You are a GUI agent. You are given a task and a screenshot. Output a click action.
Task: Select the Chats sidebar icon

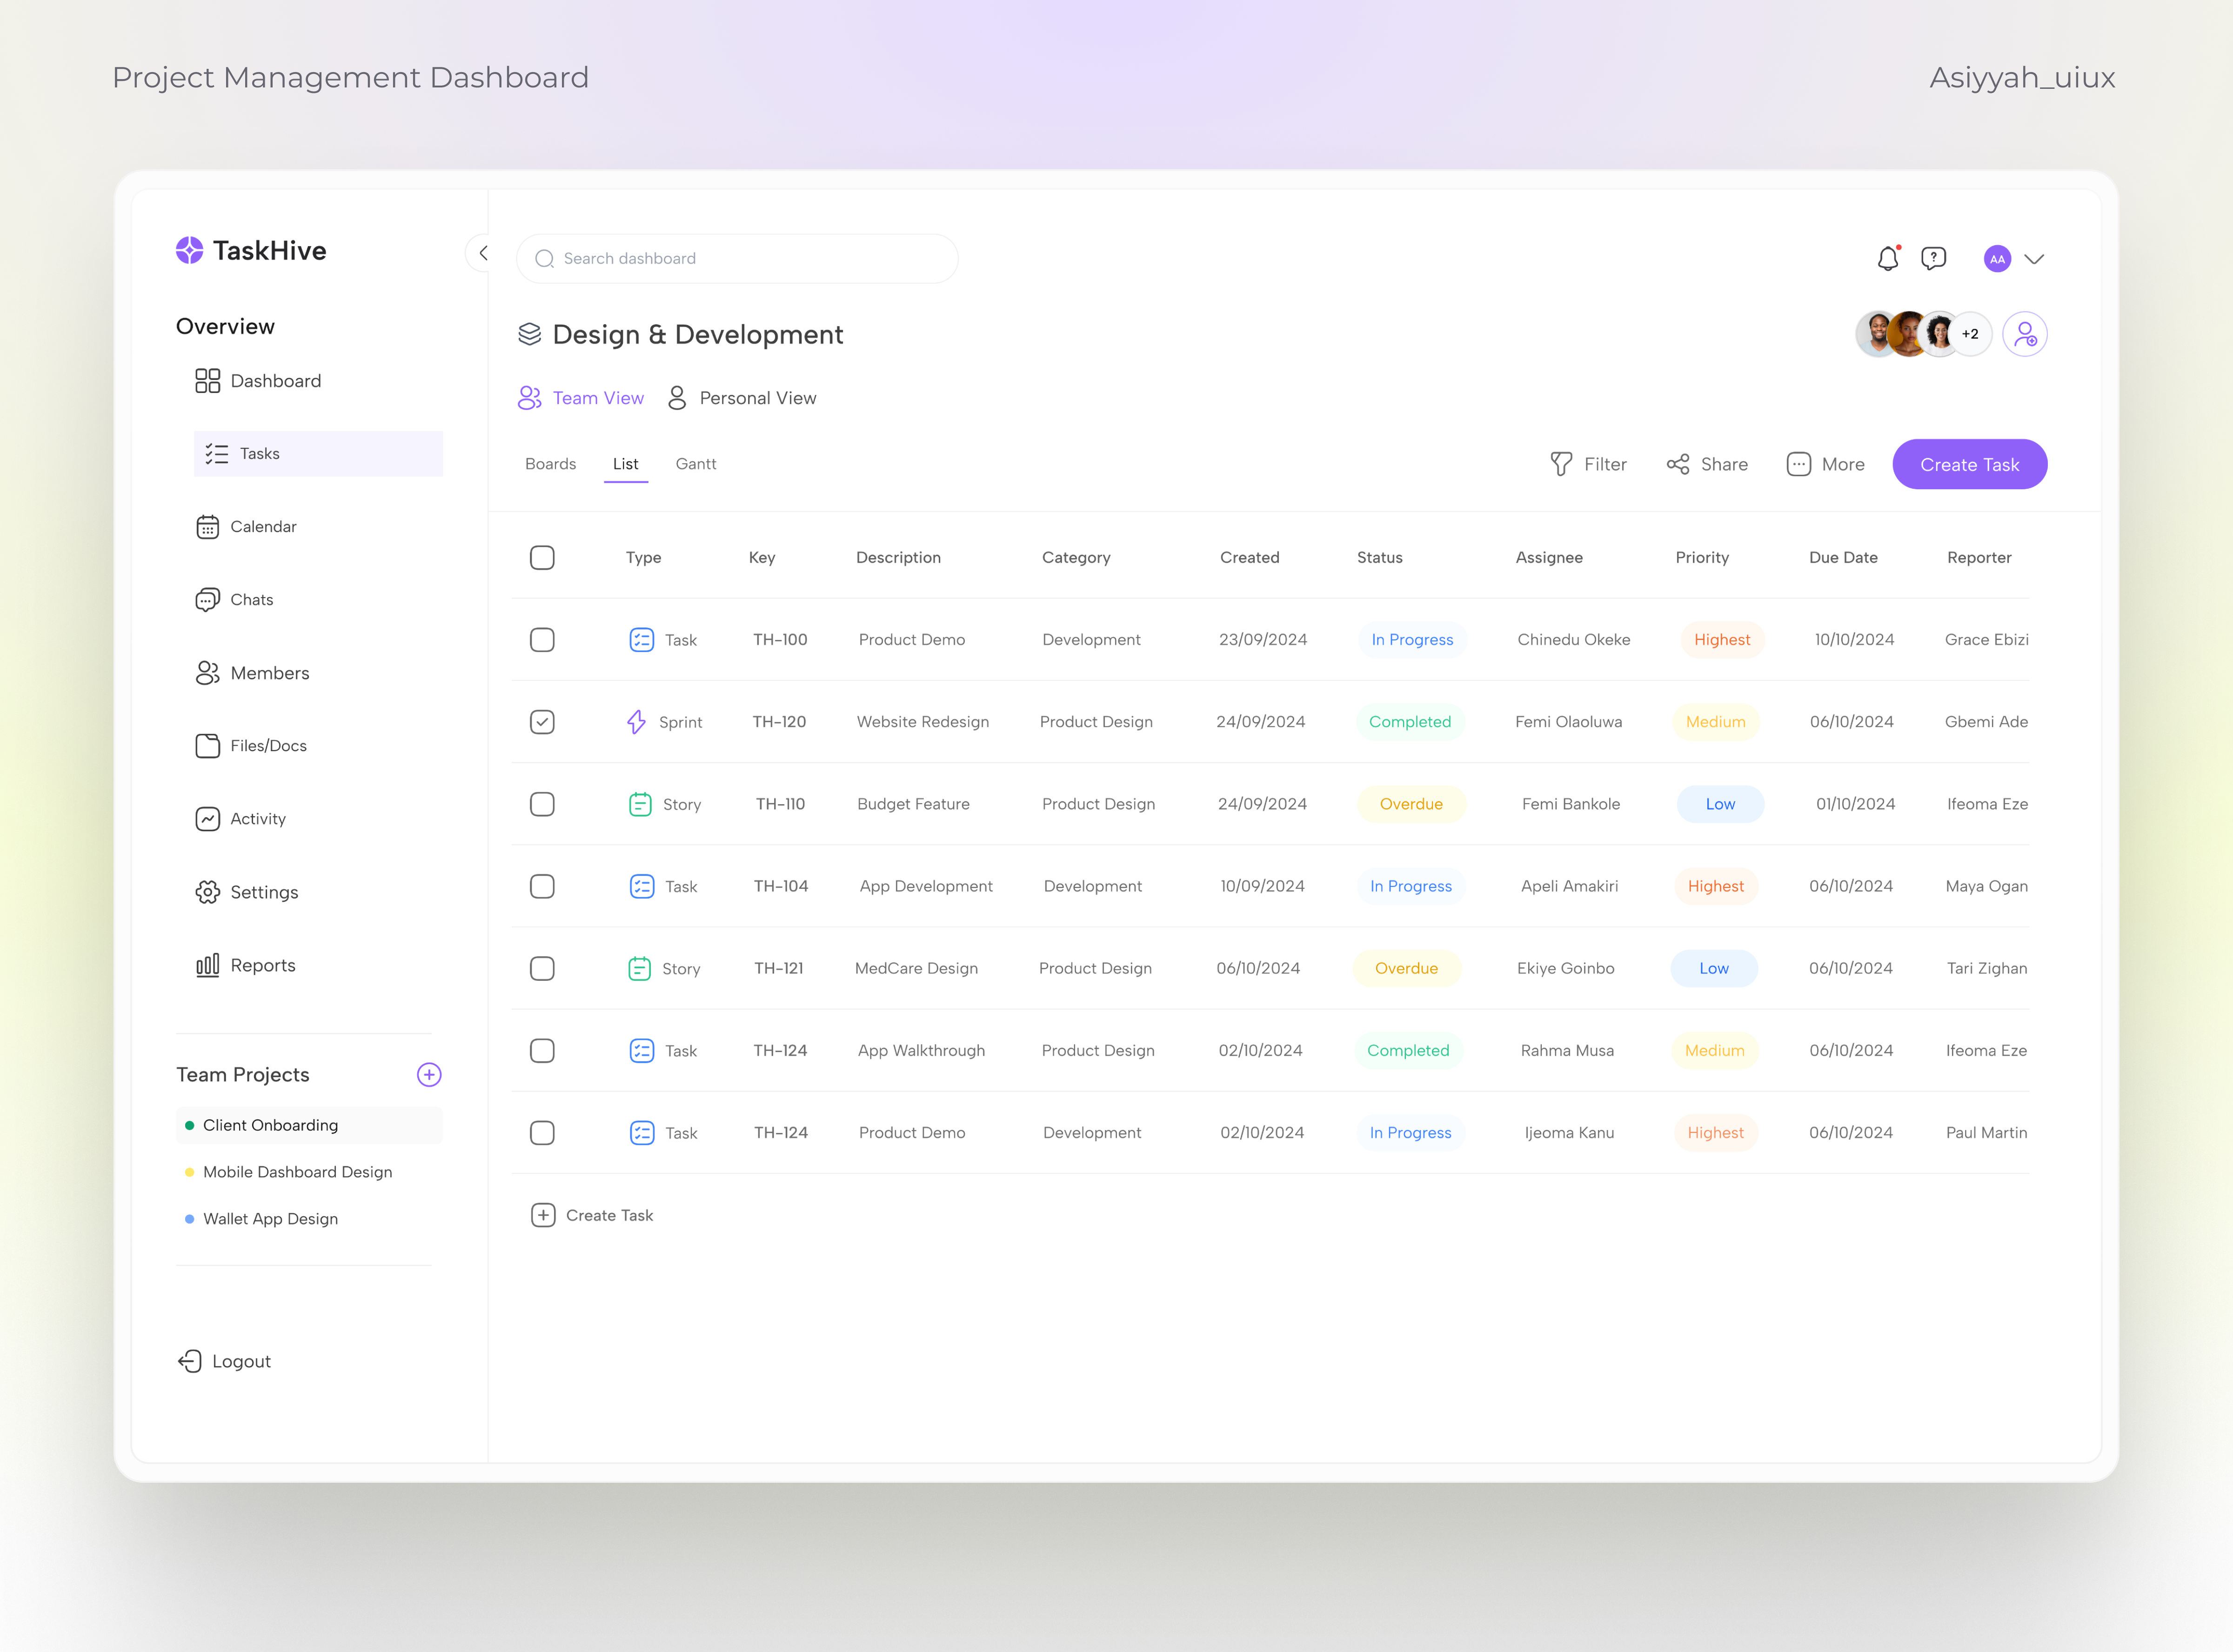[207, 599]
